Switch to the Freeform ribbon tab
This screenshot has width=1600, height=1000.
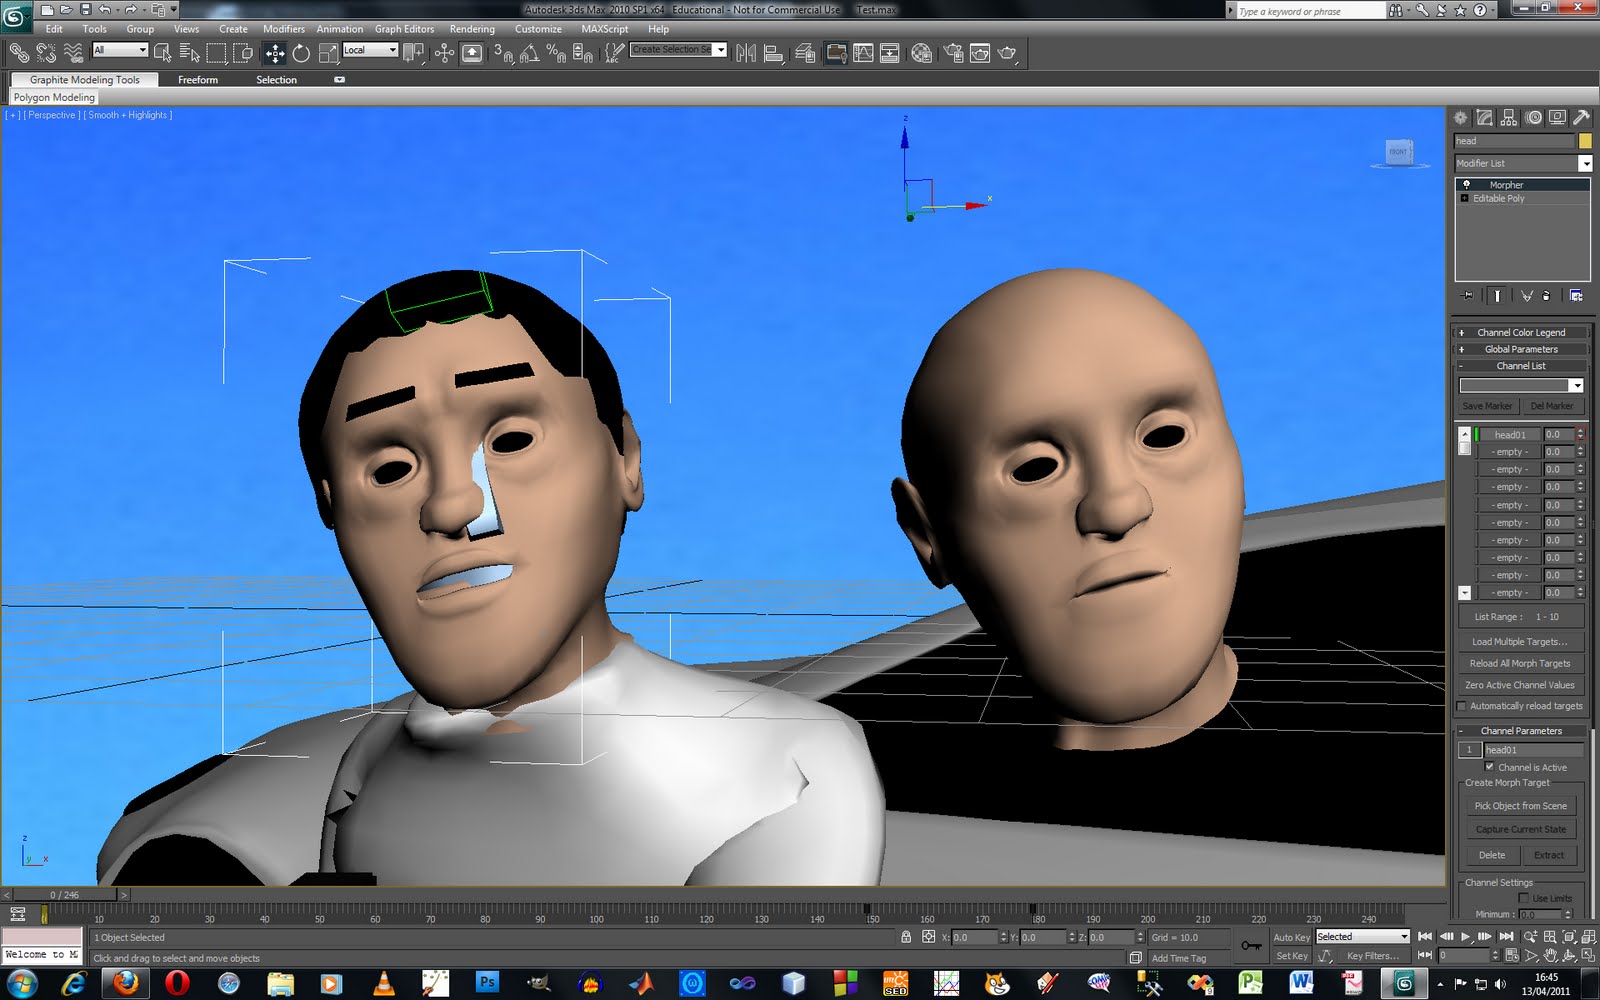tap(197, 80)
